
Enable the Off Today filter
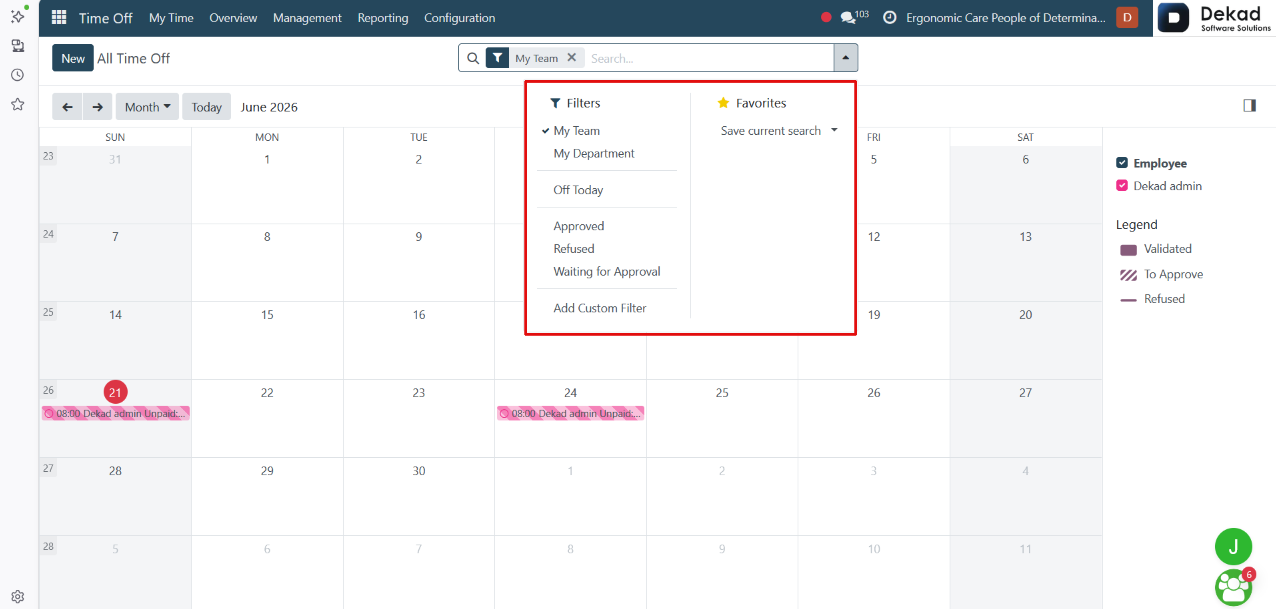point(578,190)
